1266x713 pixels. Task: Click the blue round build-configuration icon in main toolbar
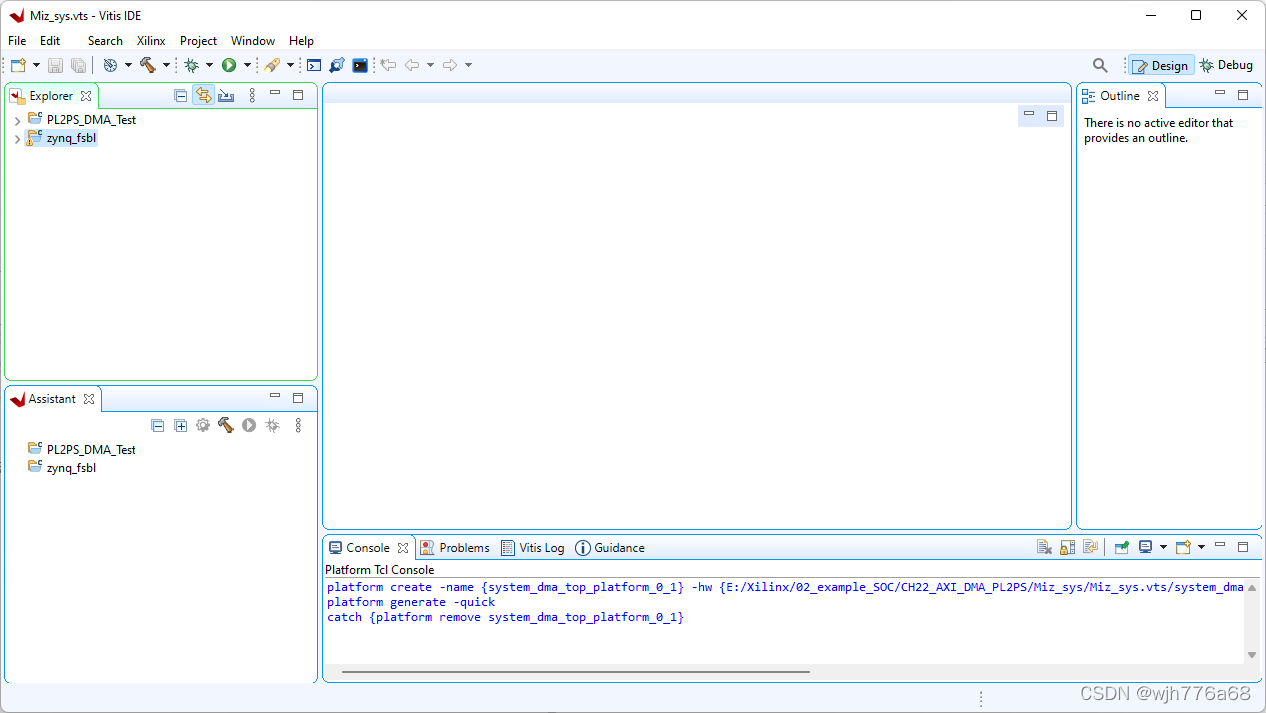click(110, 65)
